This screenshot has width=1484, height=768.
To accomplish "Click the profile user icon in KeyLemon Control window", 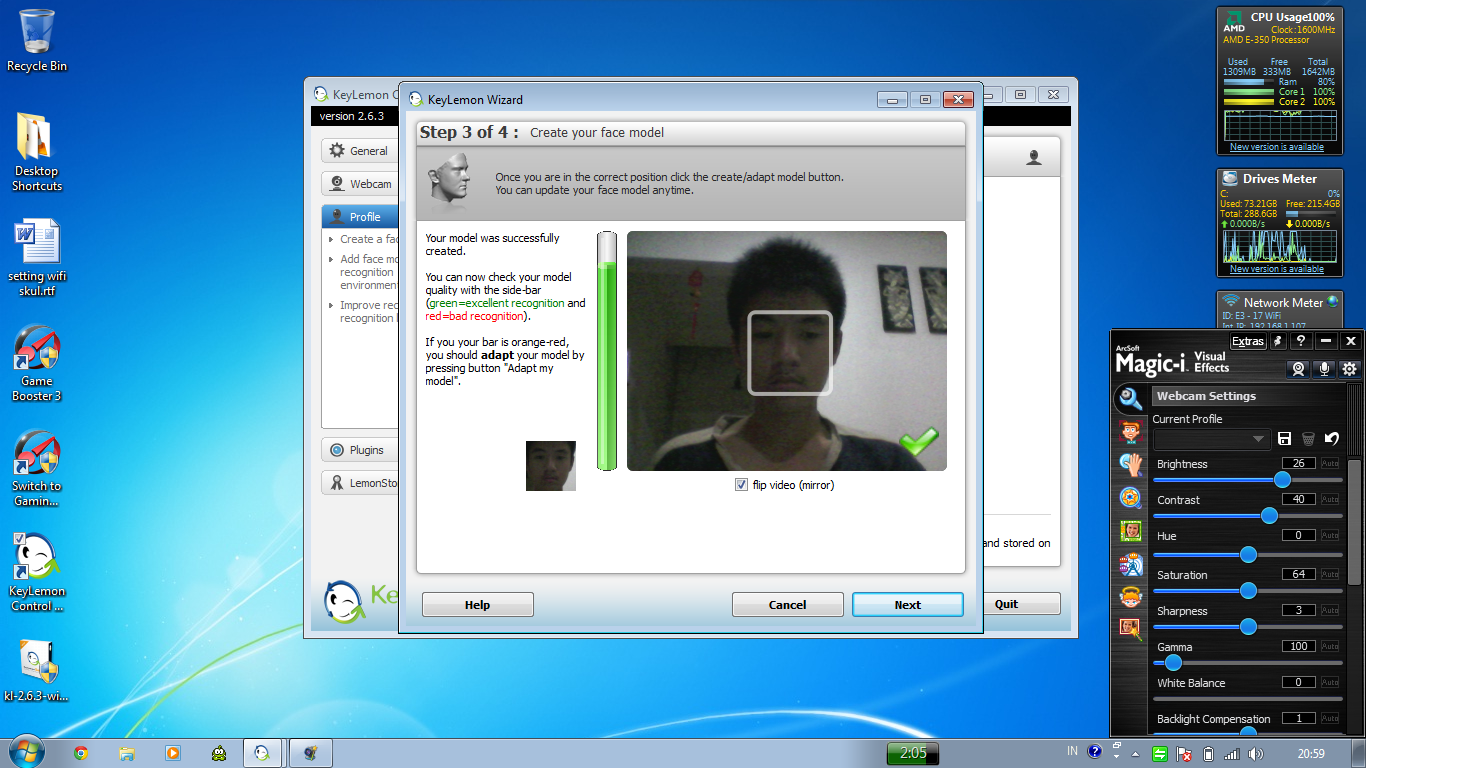I will (x=1034, y=157).
